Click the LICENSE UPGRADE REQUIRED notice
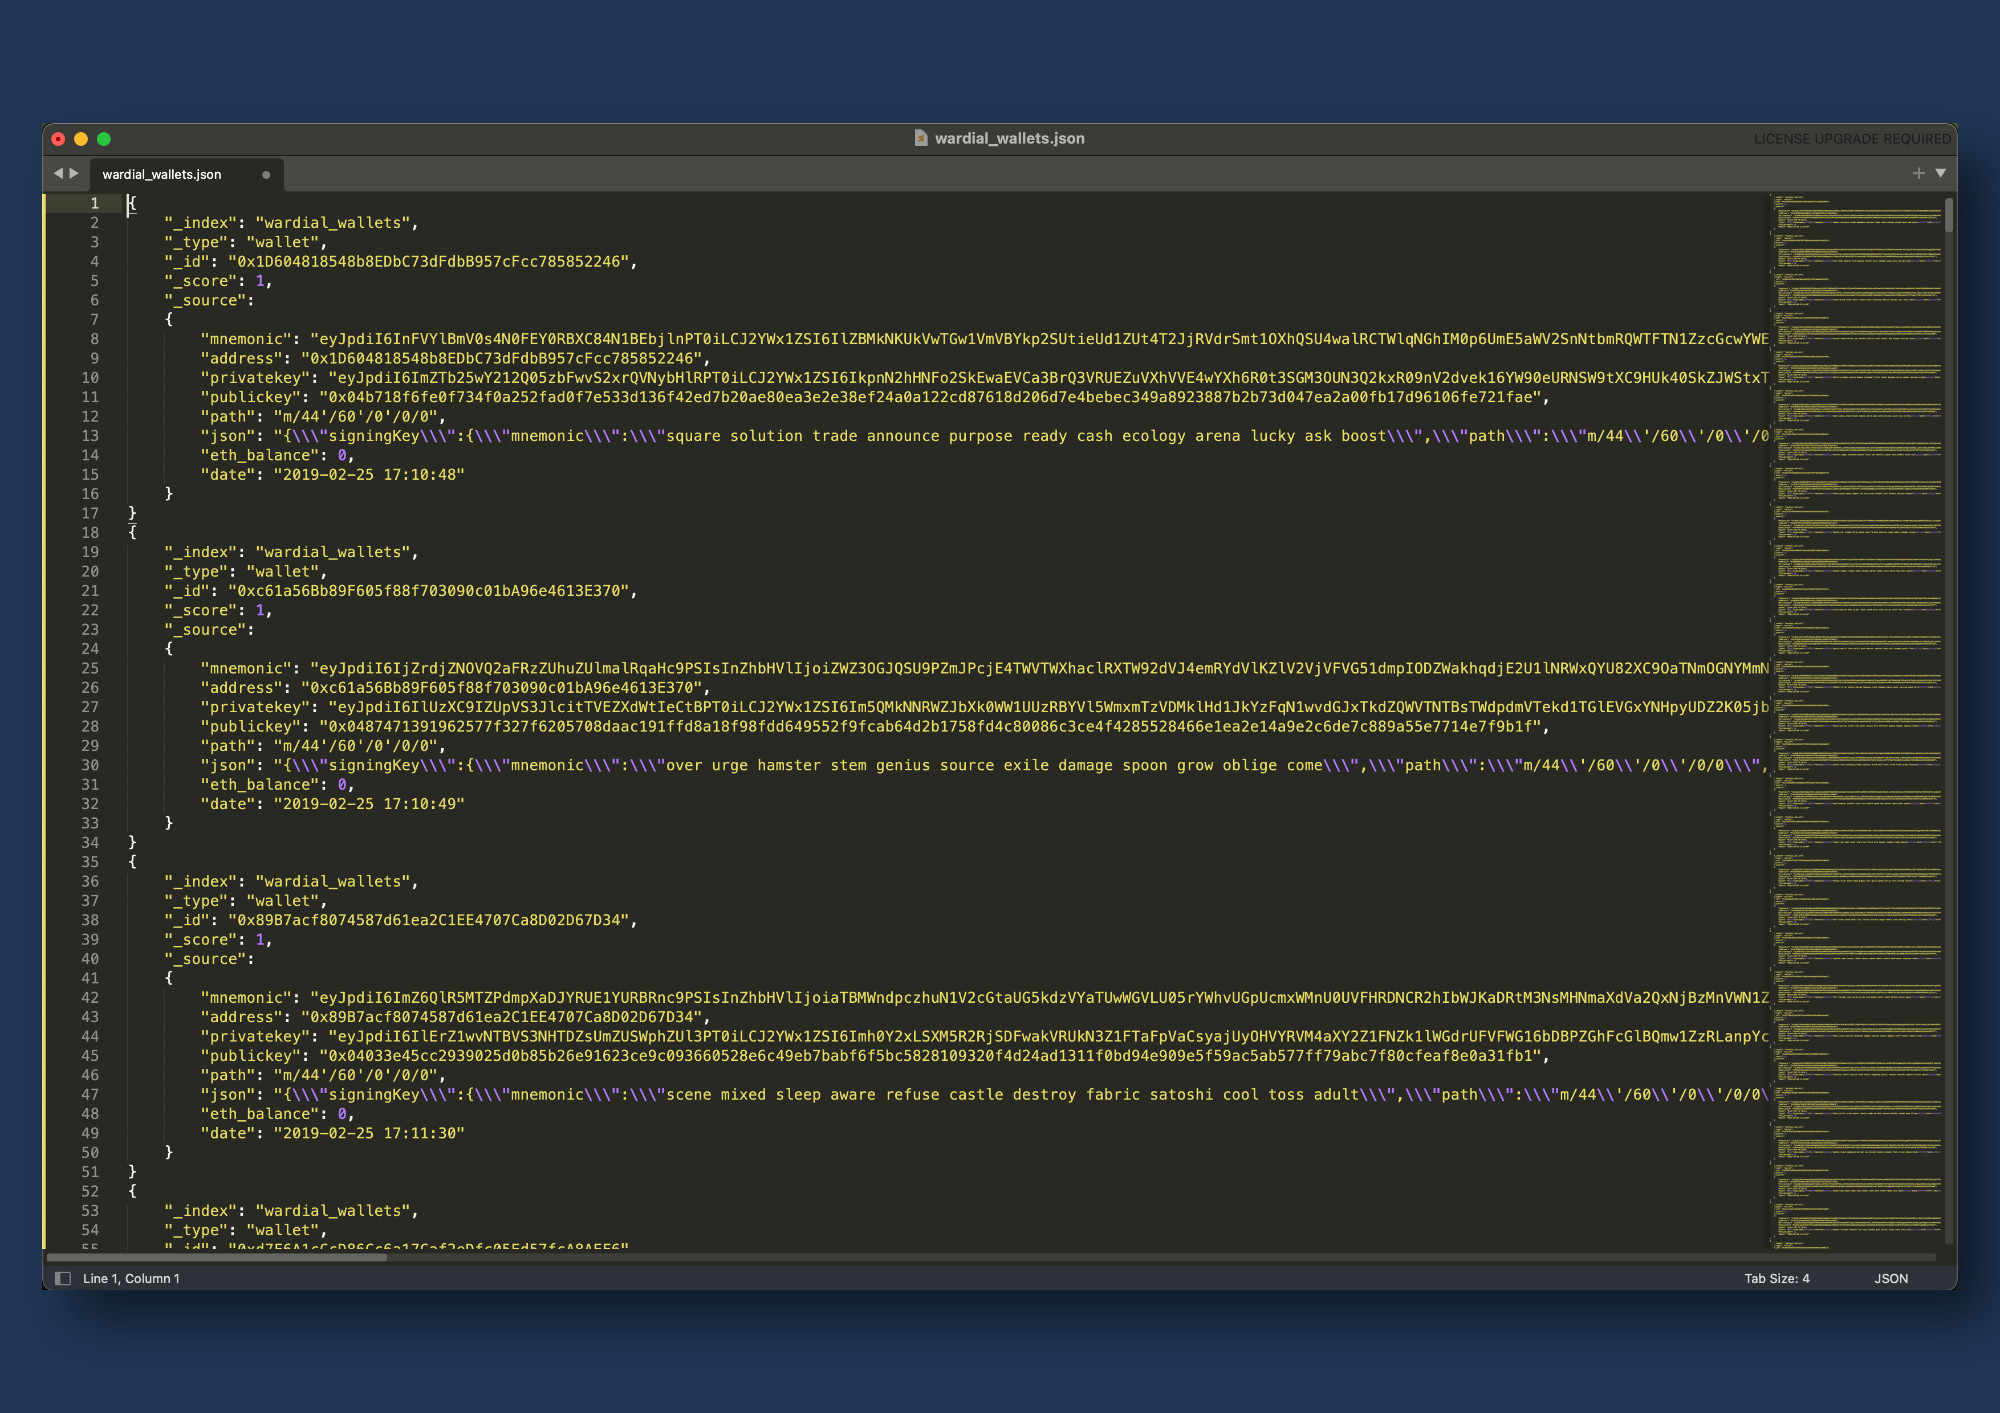 pyautogui.click(x=1852, y=139)
